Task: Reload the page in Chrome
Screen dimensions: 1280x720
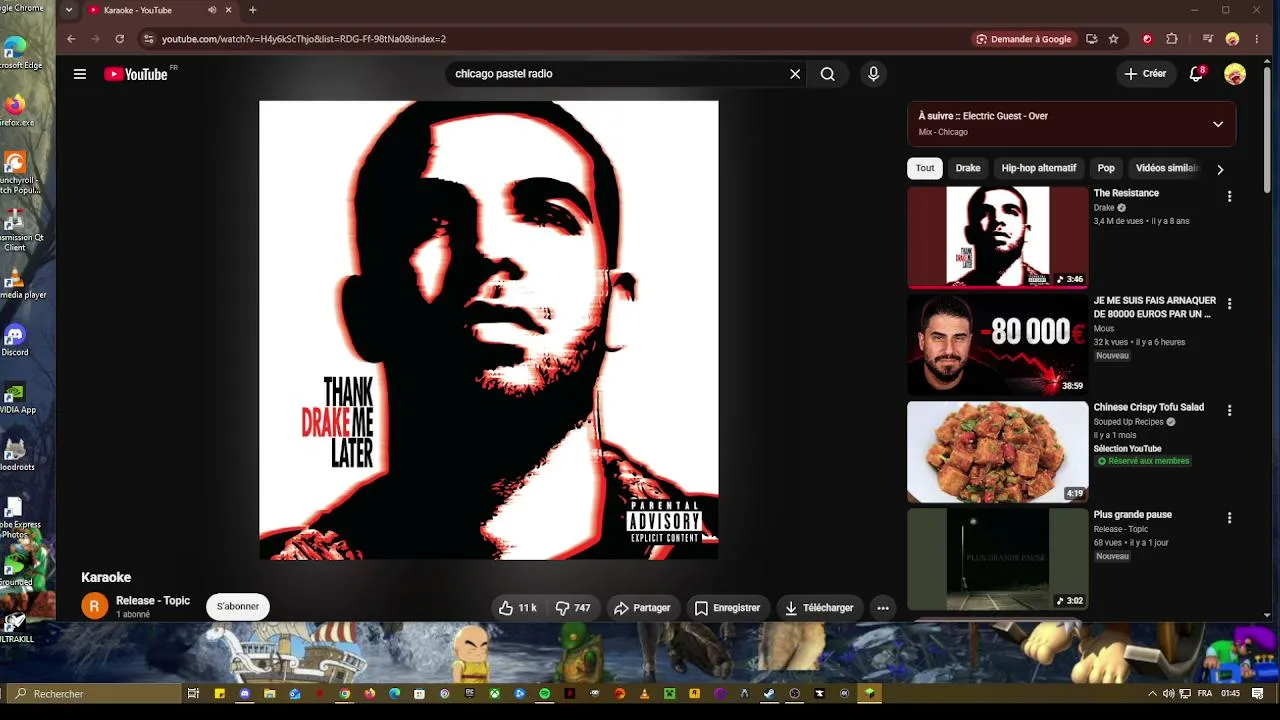Action: point(119,39)
